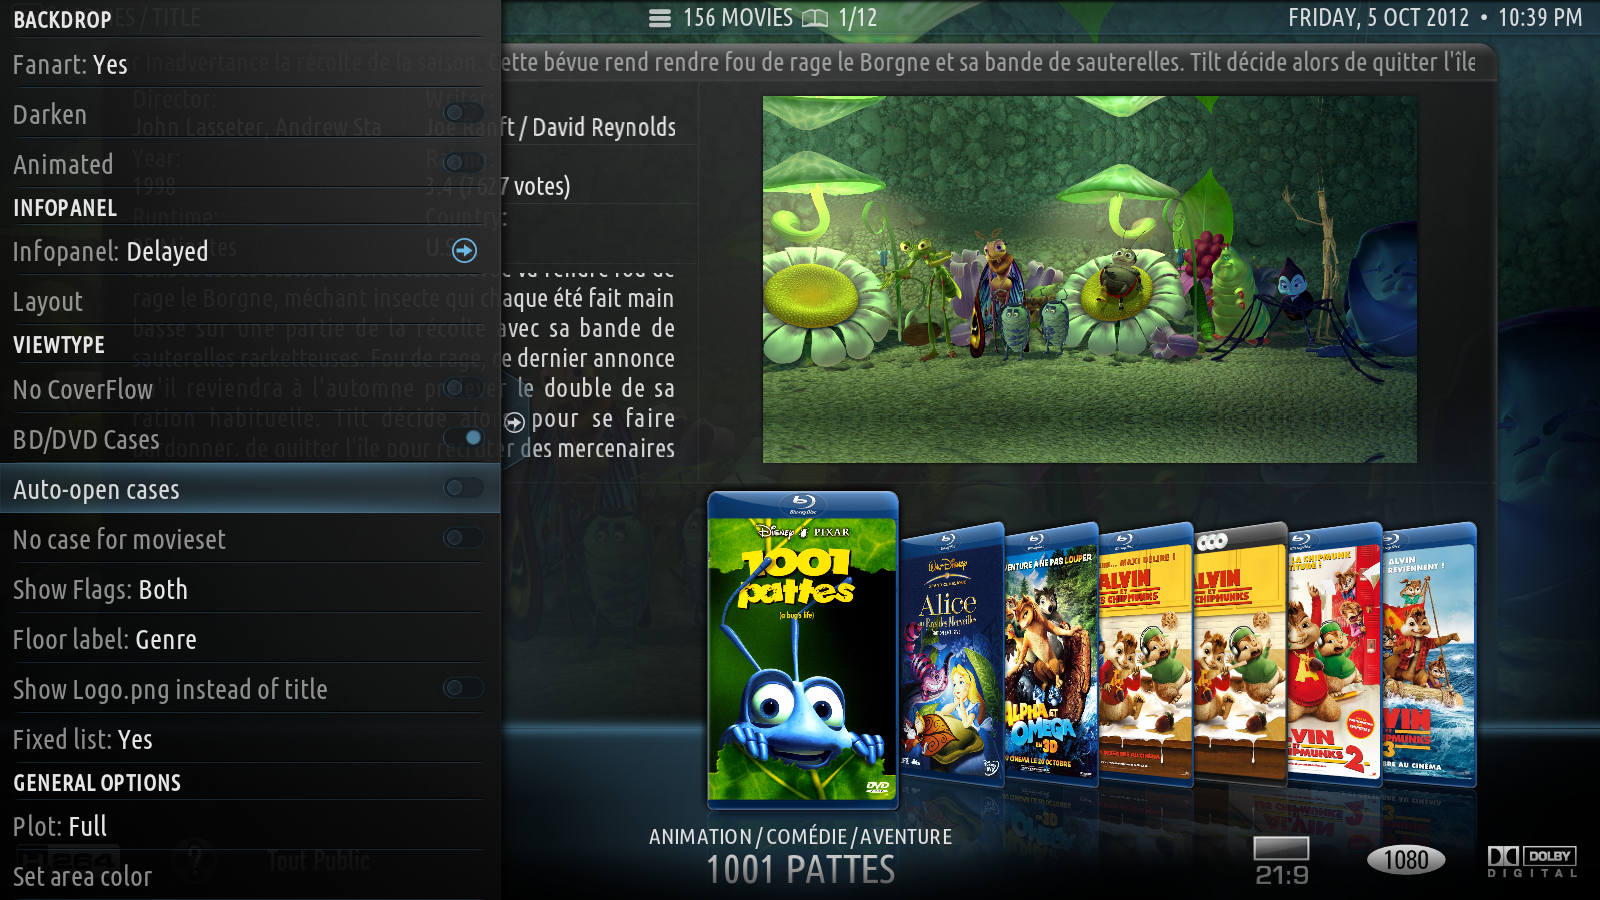Cycle the Infopanel: Delayed option
This screenshot has height=900, width=1600.
point(250,250)
